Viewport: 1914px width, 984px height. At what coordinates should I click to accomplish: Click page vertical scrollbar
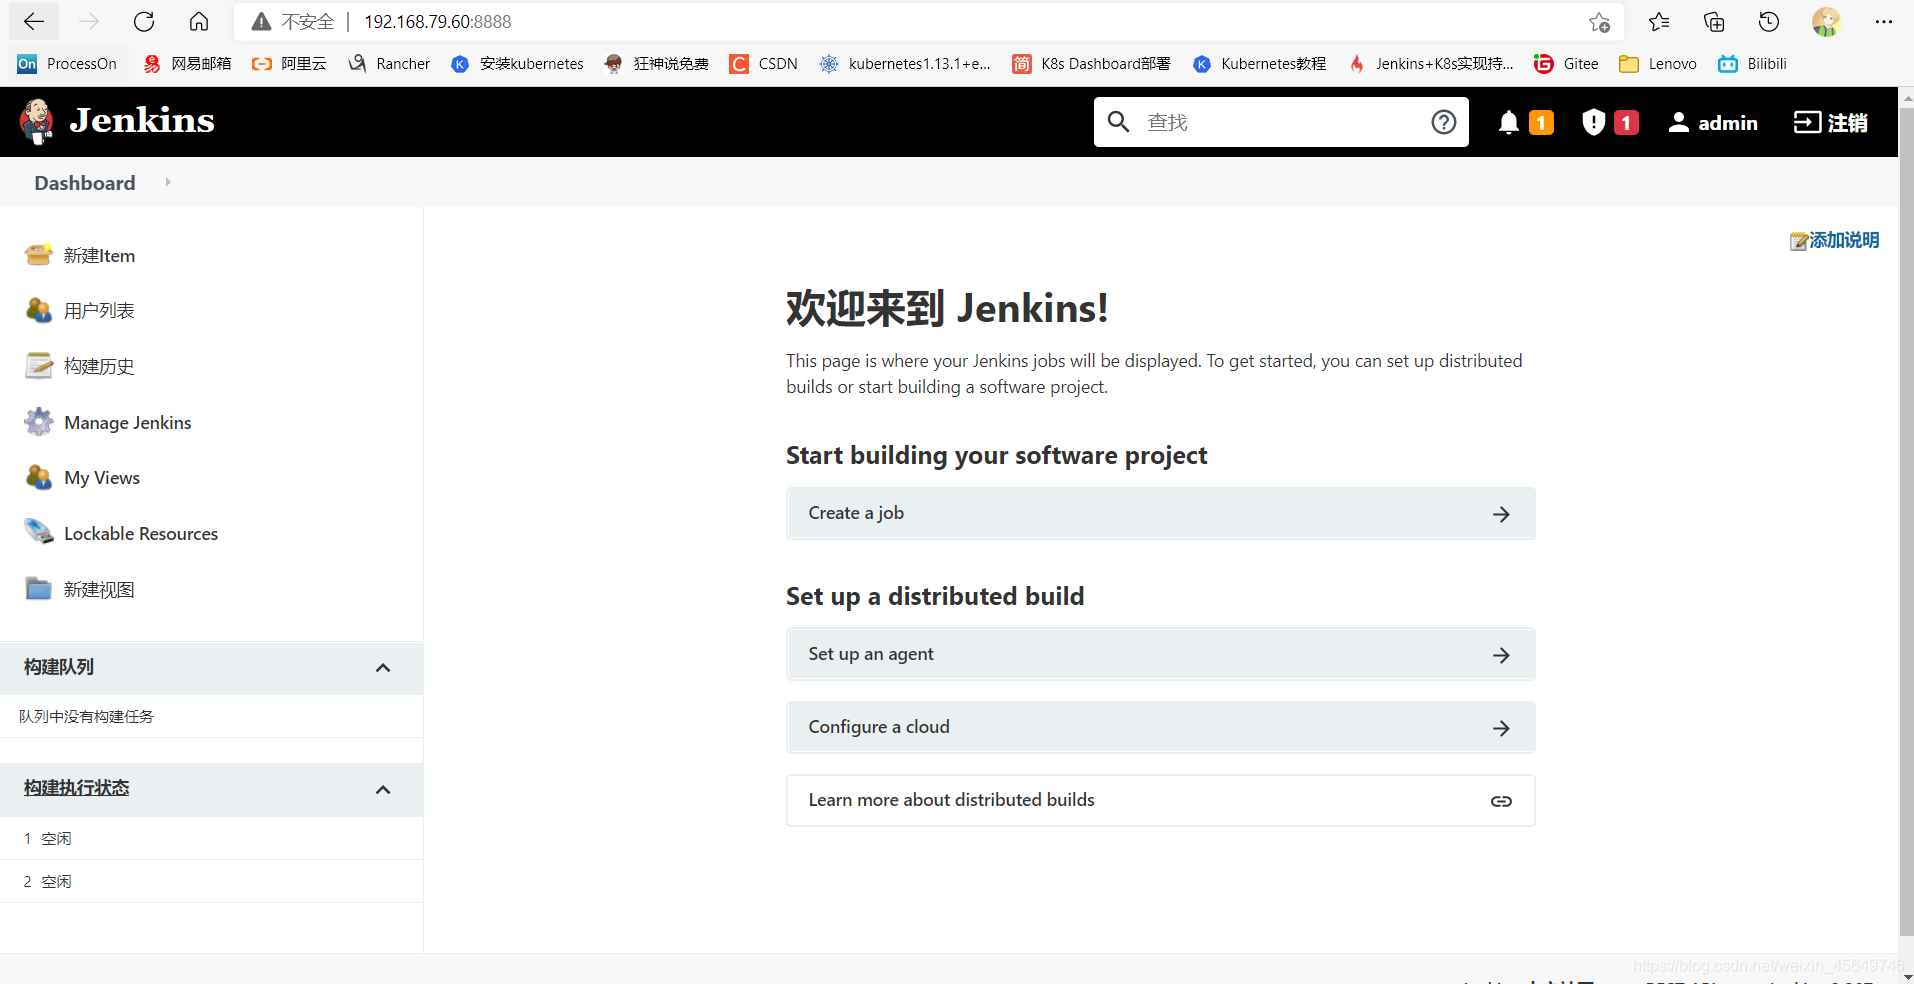[1906, 520]
